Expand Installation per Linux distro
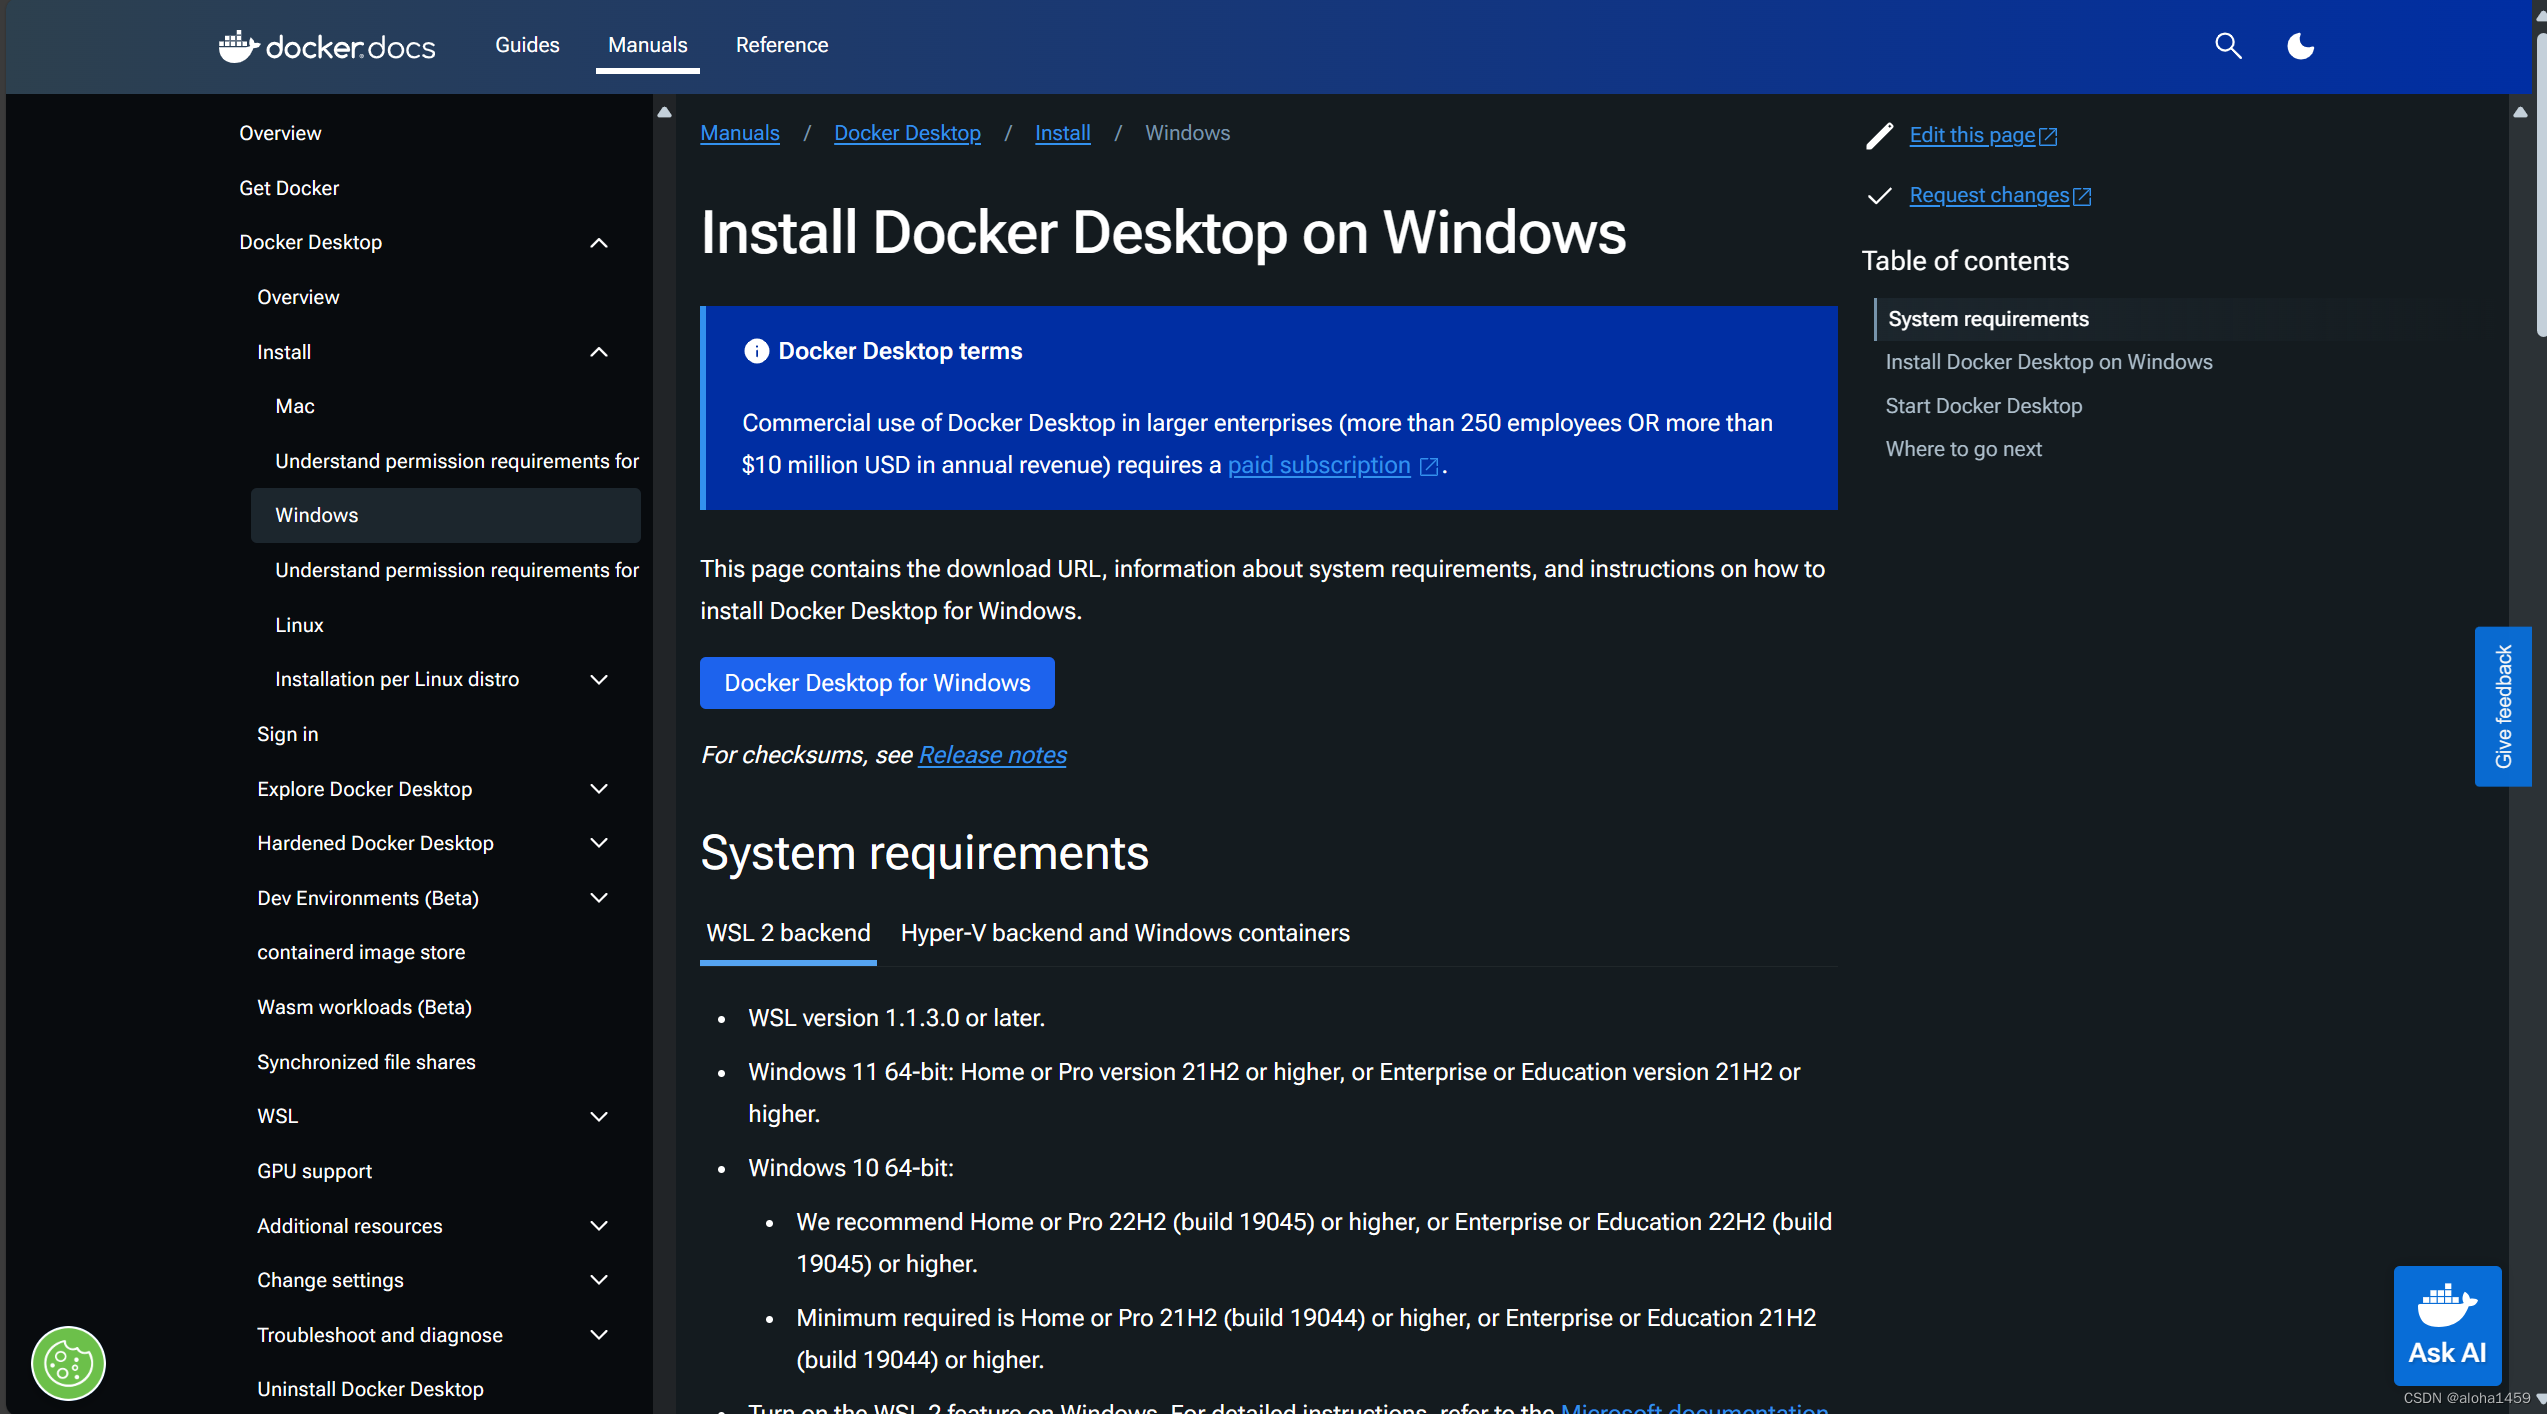This screenshot has width=2547, height=1414. [599, 680]
